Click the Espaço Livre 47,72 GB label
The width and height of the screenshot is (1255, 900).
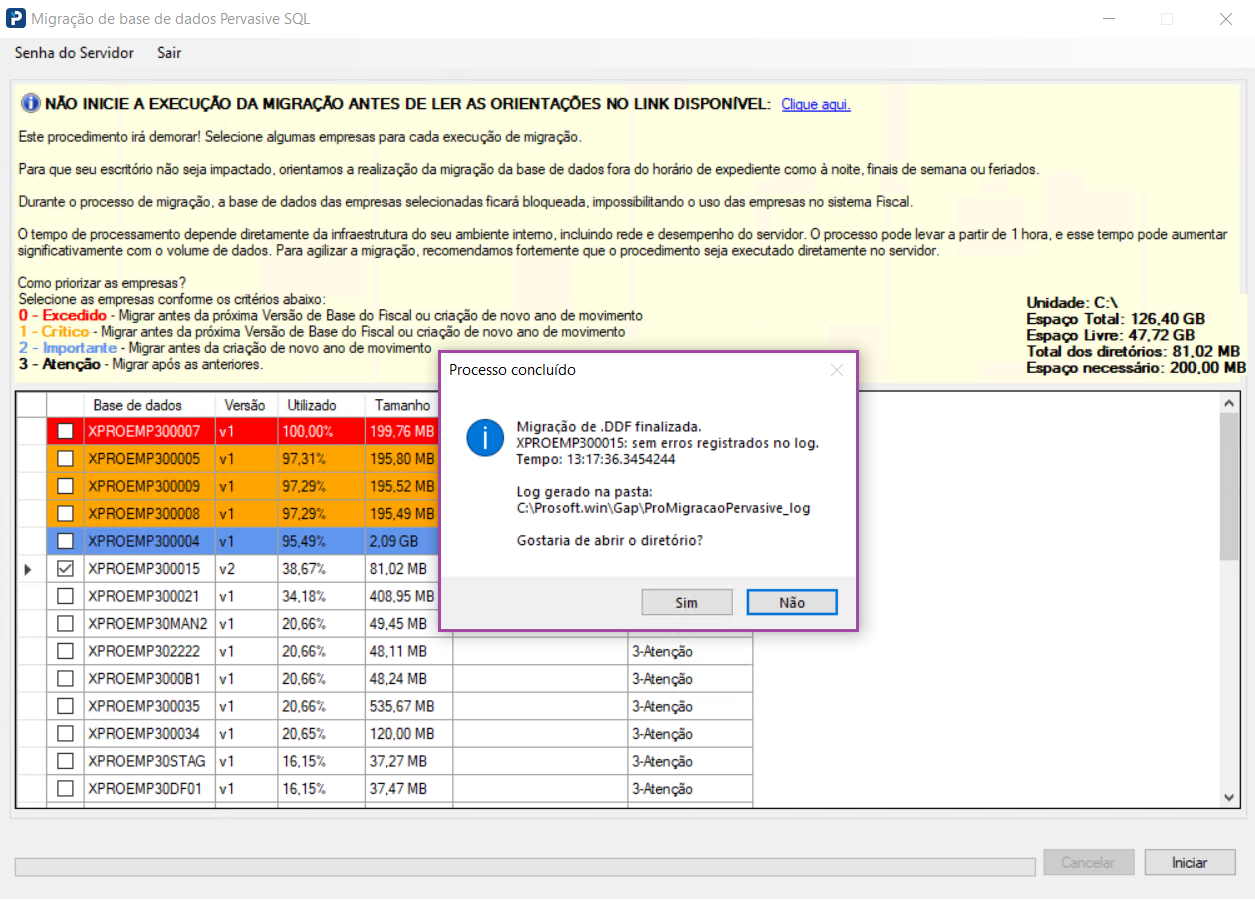coord(1110,335)
